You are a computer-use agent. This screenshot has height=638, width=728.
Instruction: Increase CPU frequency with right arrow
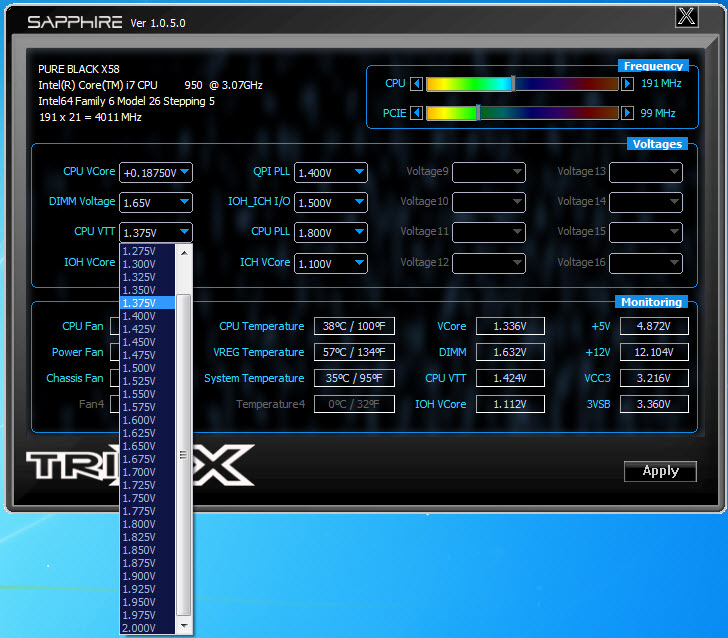tap(627, 84)
